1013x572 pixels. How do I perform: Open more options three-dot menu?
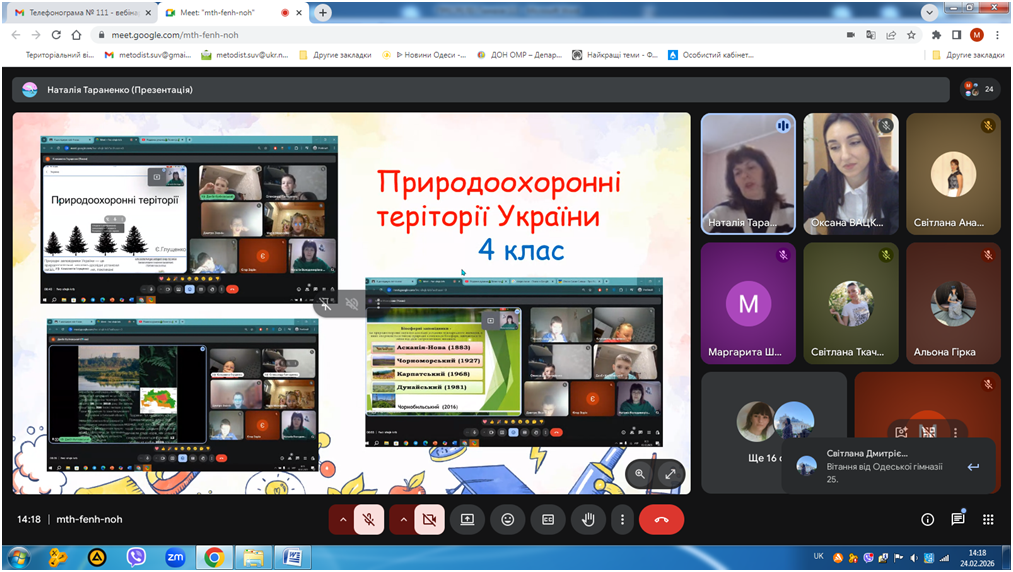(x=623, y=520)
